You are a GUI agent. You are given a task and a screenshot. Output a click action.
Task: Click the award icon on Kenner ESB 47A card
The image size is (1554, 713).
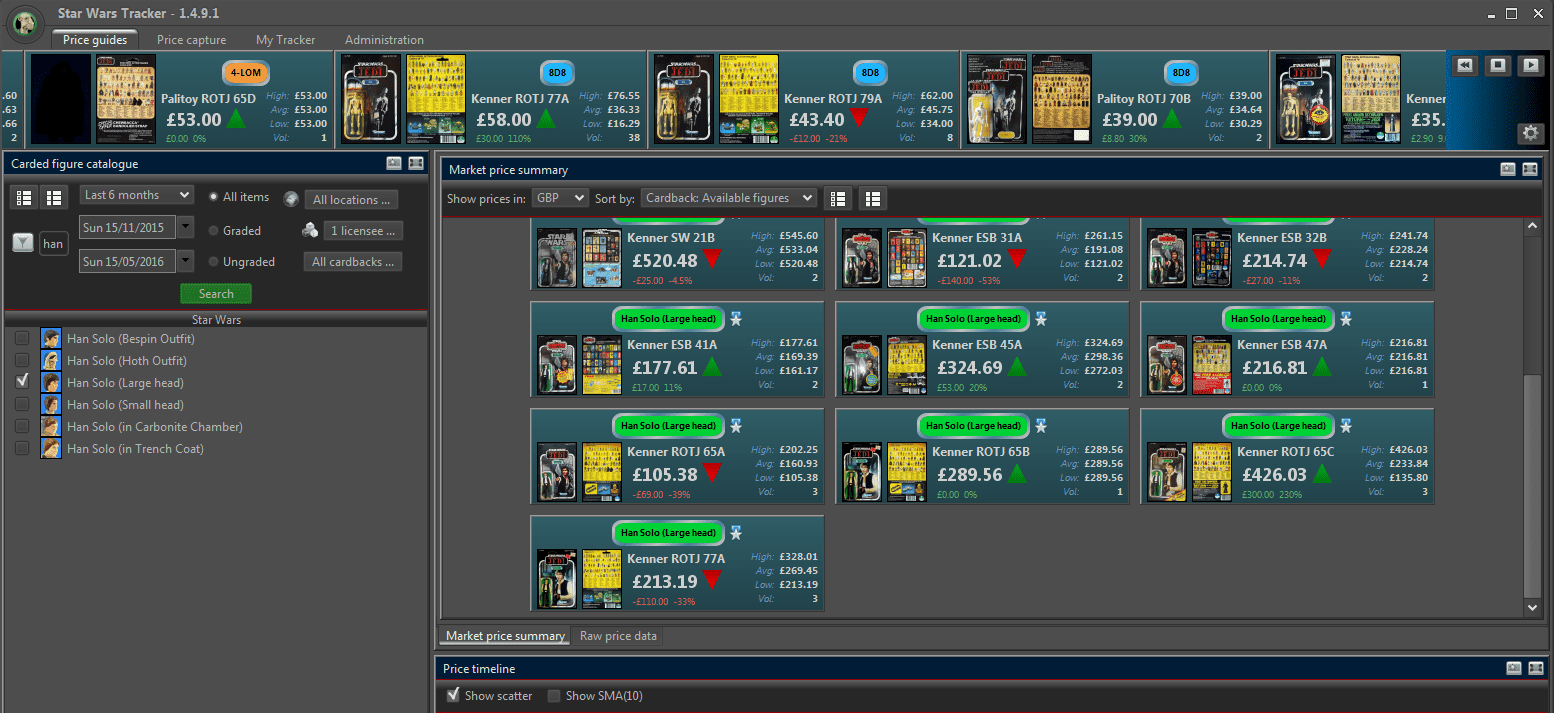(1346, 318)
